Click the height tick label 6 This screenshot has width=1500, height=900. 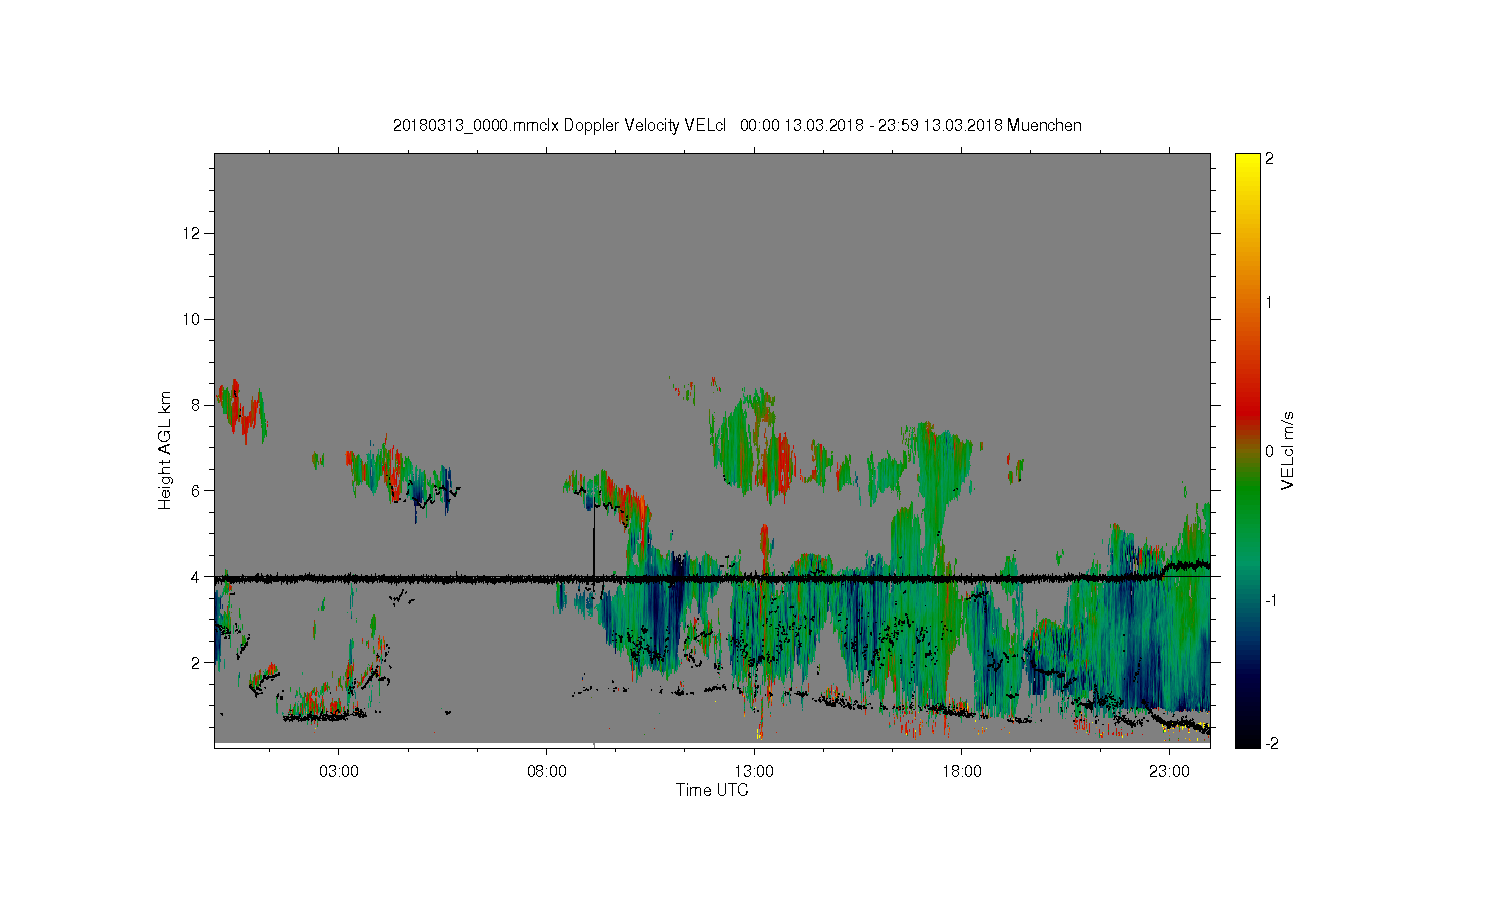(196, 491)
